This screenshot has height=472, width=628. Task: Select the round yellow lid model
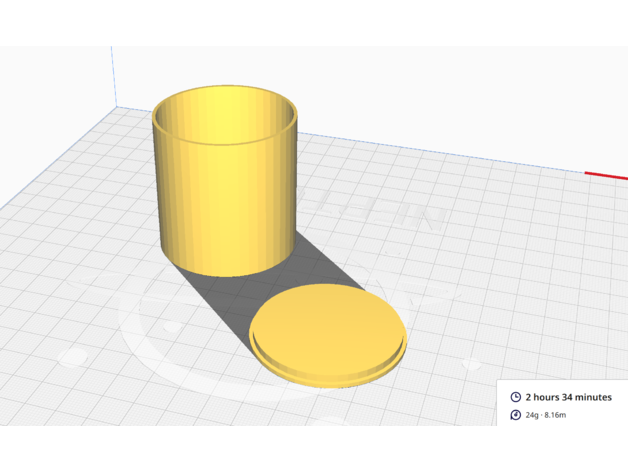click(327, 328)
